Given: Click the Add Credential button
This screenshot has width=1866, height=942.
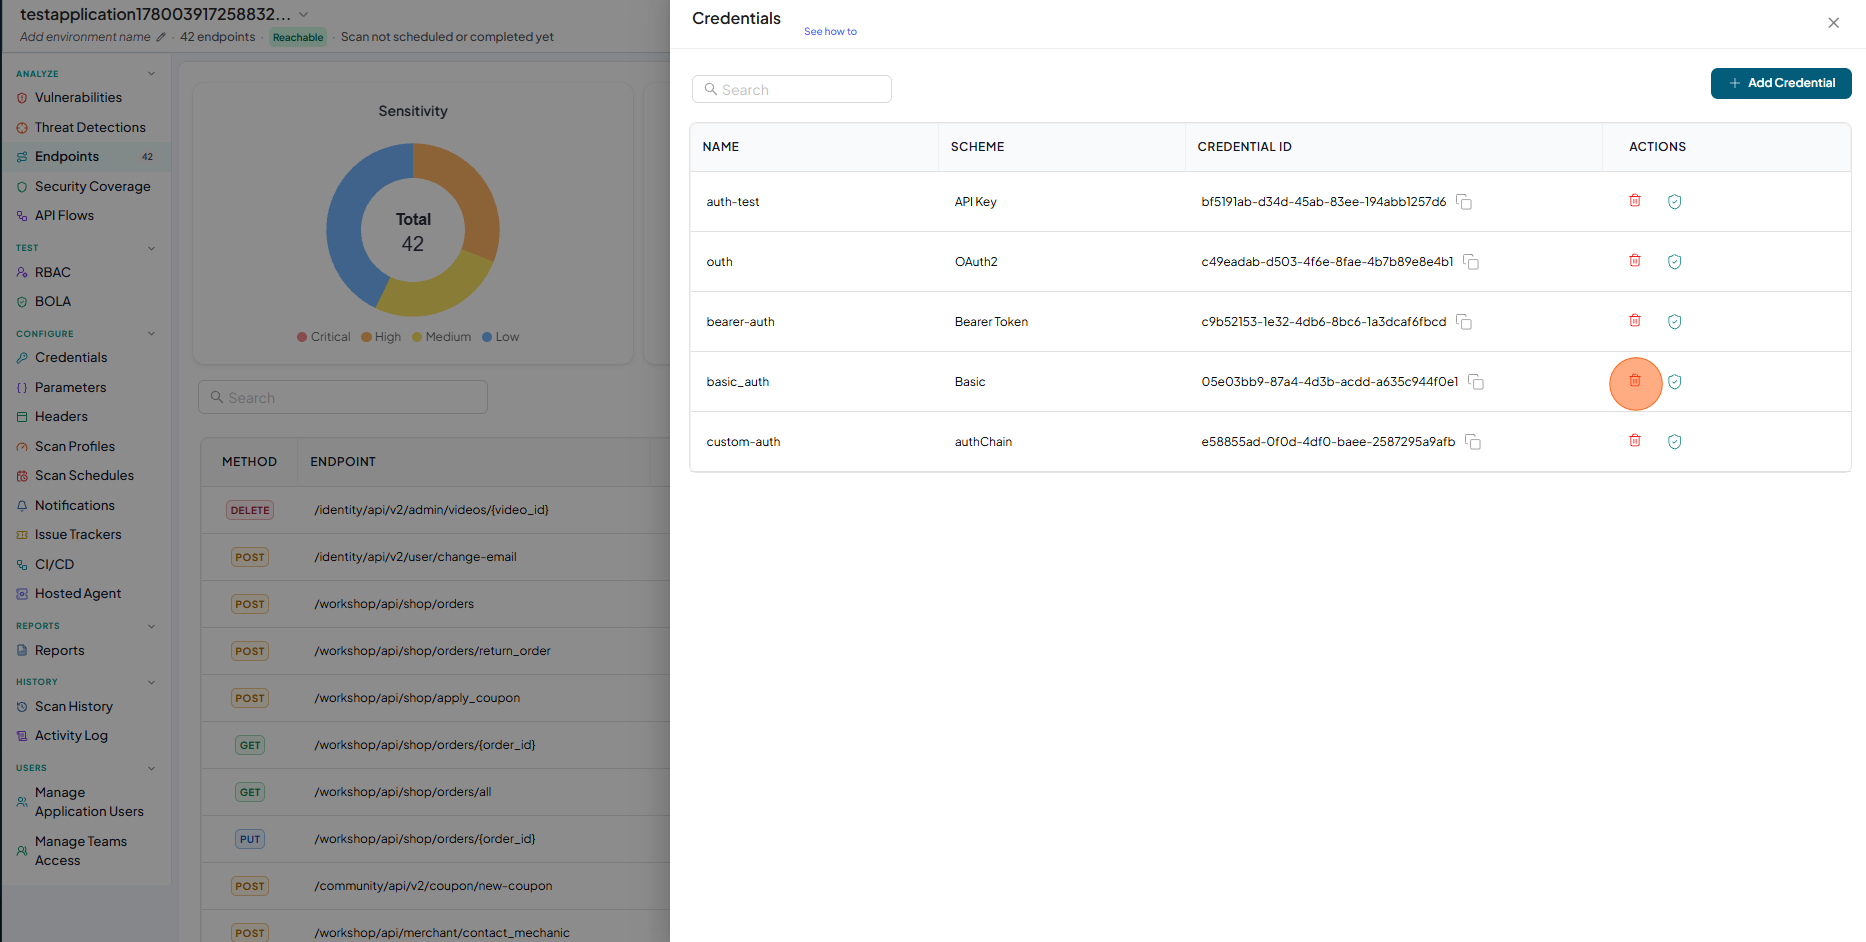Looking at the screenshot, I should 1781,83.
